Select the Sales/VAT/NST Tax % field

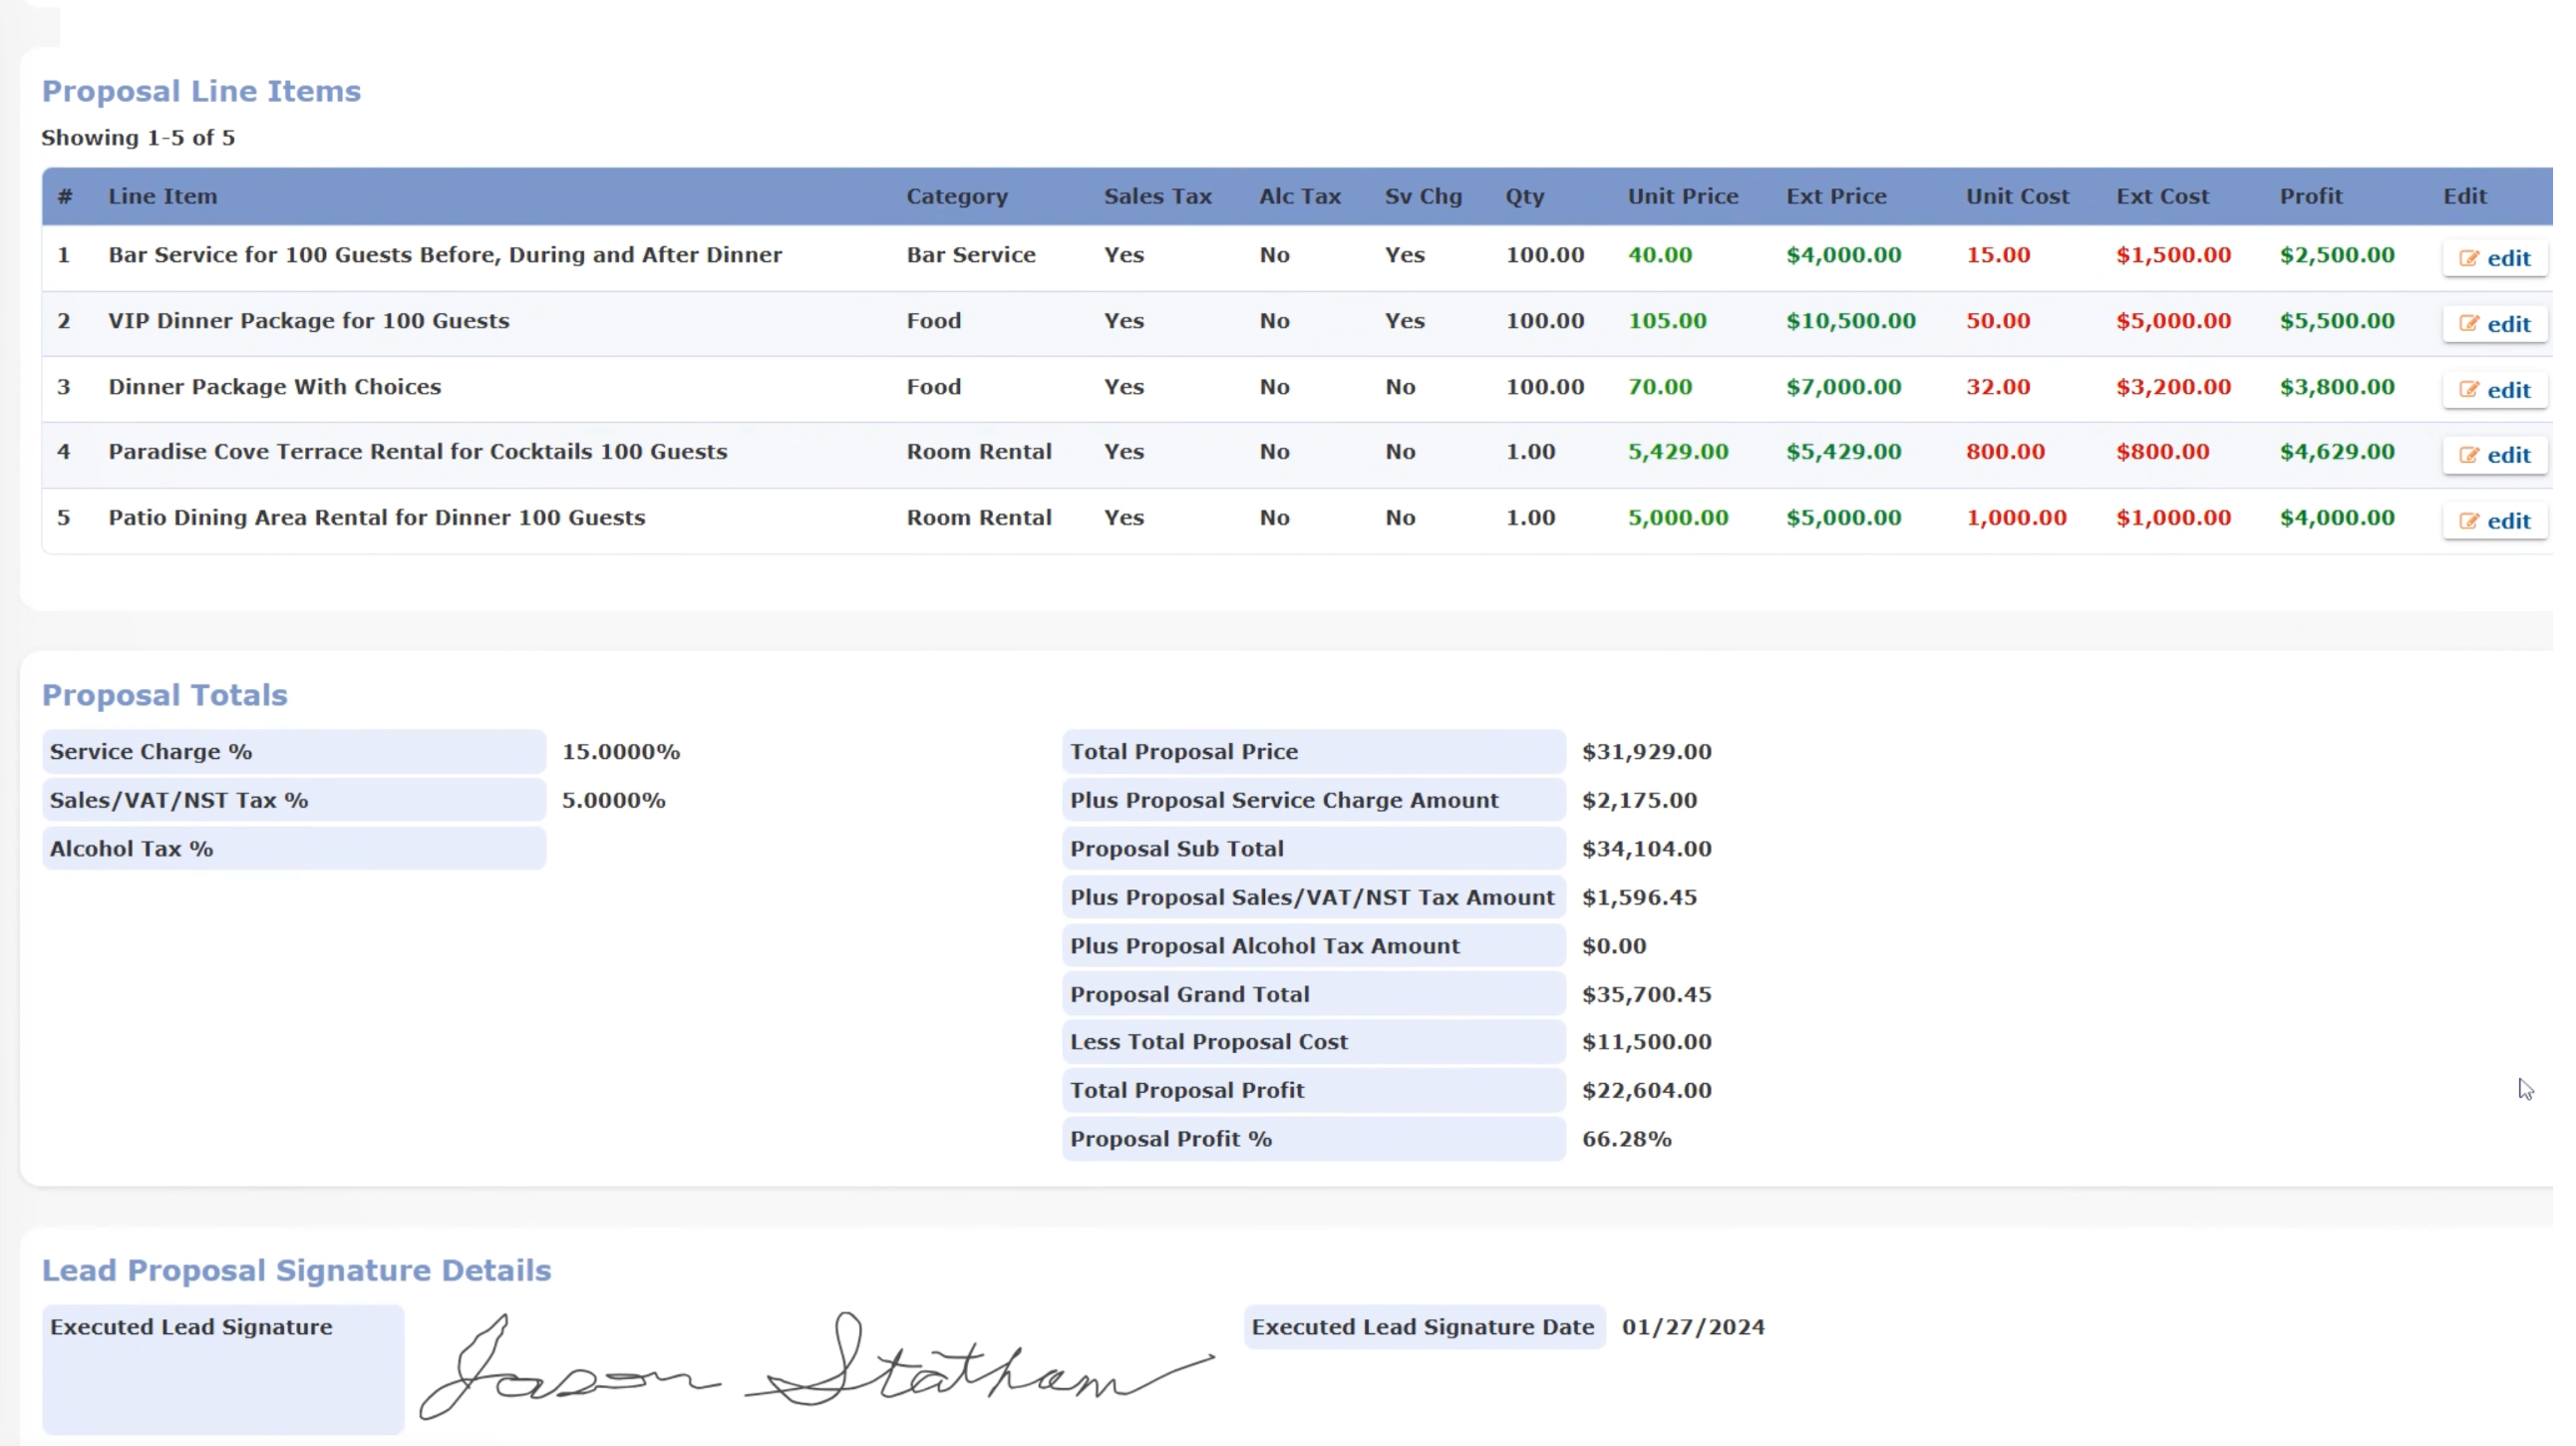point(294,799)
